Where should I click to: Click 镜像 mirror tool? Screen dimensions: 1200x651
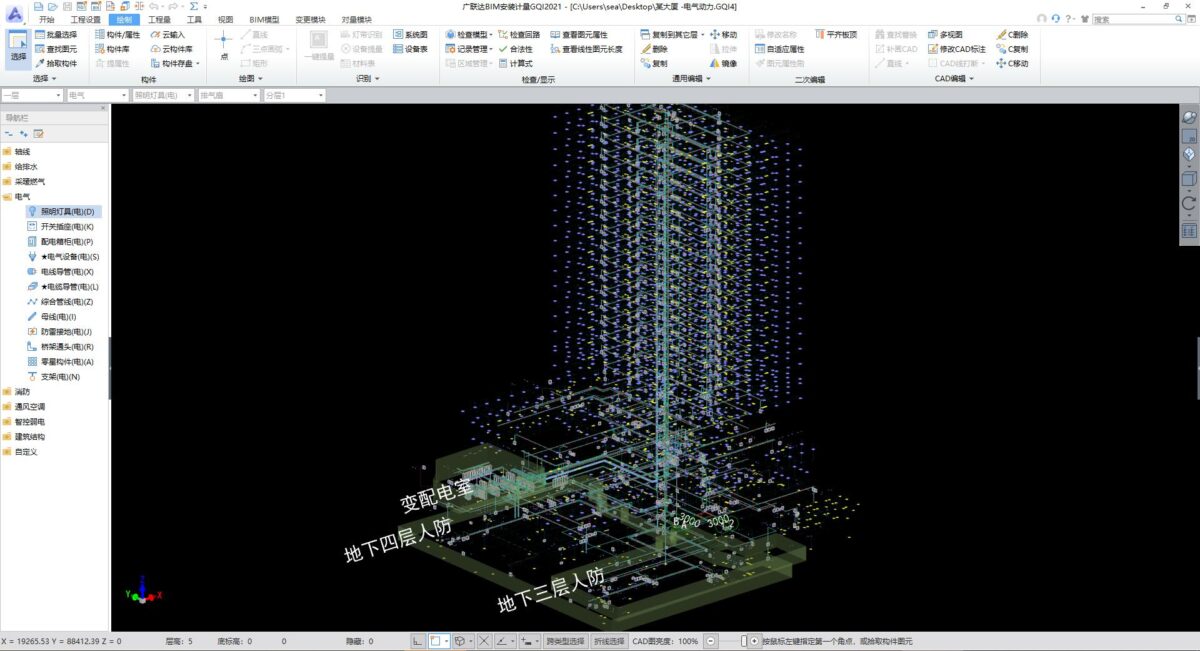tap(724, 63)
